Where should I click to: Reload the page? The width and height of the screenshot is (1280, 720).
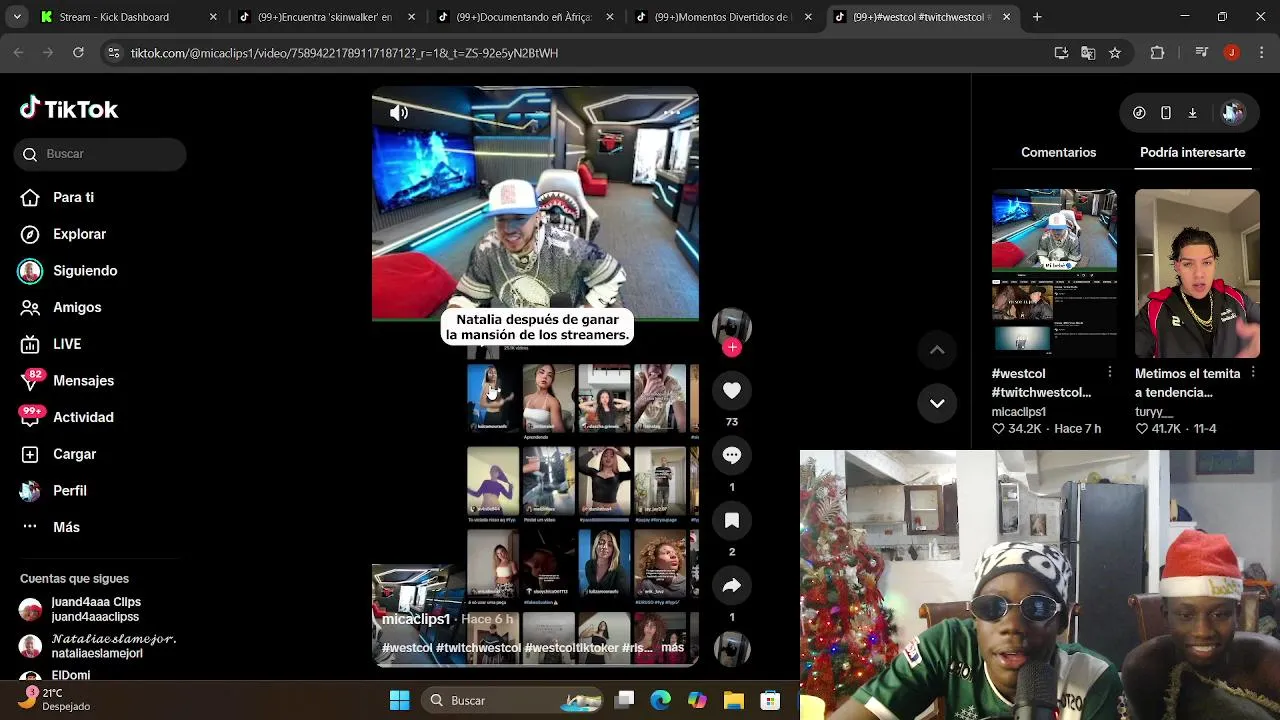coord(78,53)
